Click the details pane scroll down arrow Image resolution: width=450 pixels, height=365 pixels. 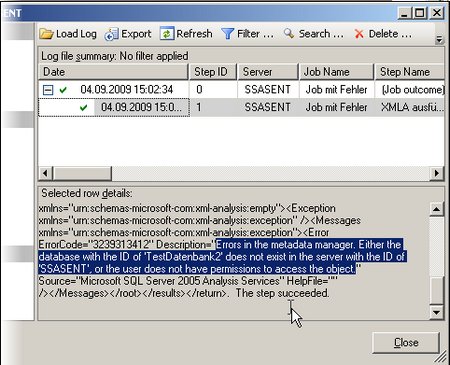point(436,313)
